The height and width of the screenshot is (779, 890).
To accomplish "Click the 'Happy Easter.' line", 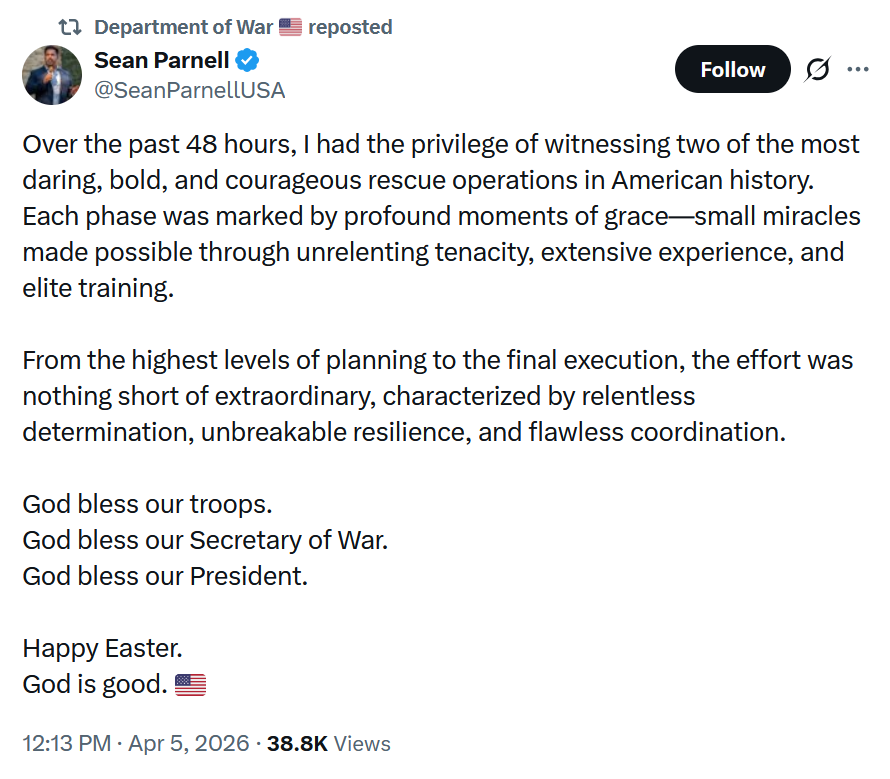I will click(x=102, y=648).
